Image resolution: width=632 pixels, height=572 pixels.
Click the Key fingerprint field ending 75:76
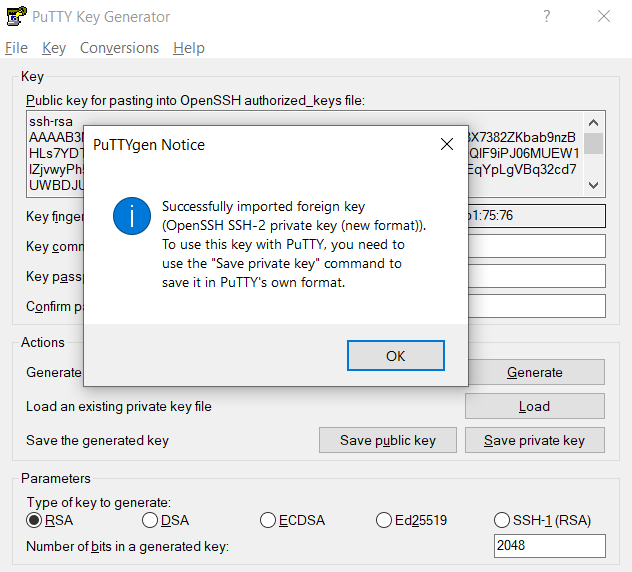tap(536, 216)
